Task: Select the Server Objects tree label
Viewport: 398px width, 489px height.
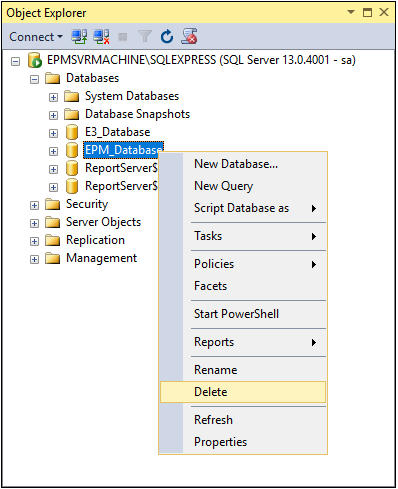Action: tap(104, 222)
